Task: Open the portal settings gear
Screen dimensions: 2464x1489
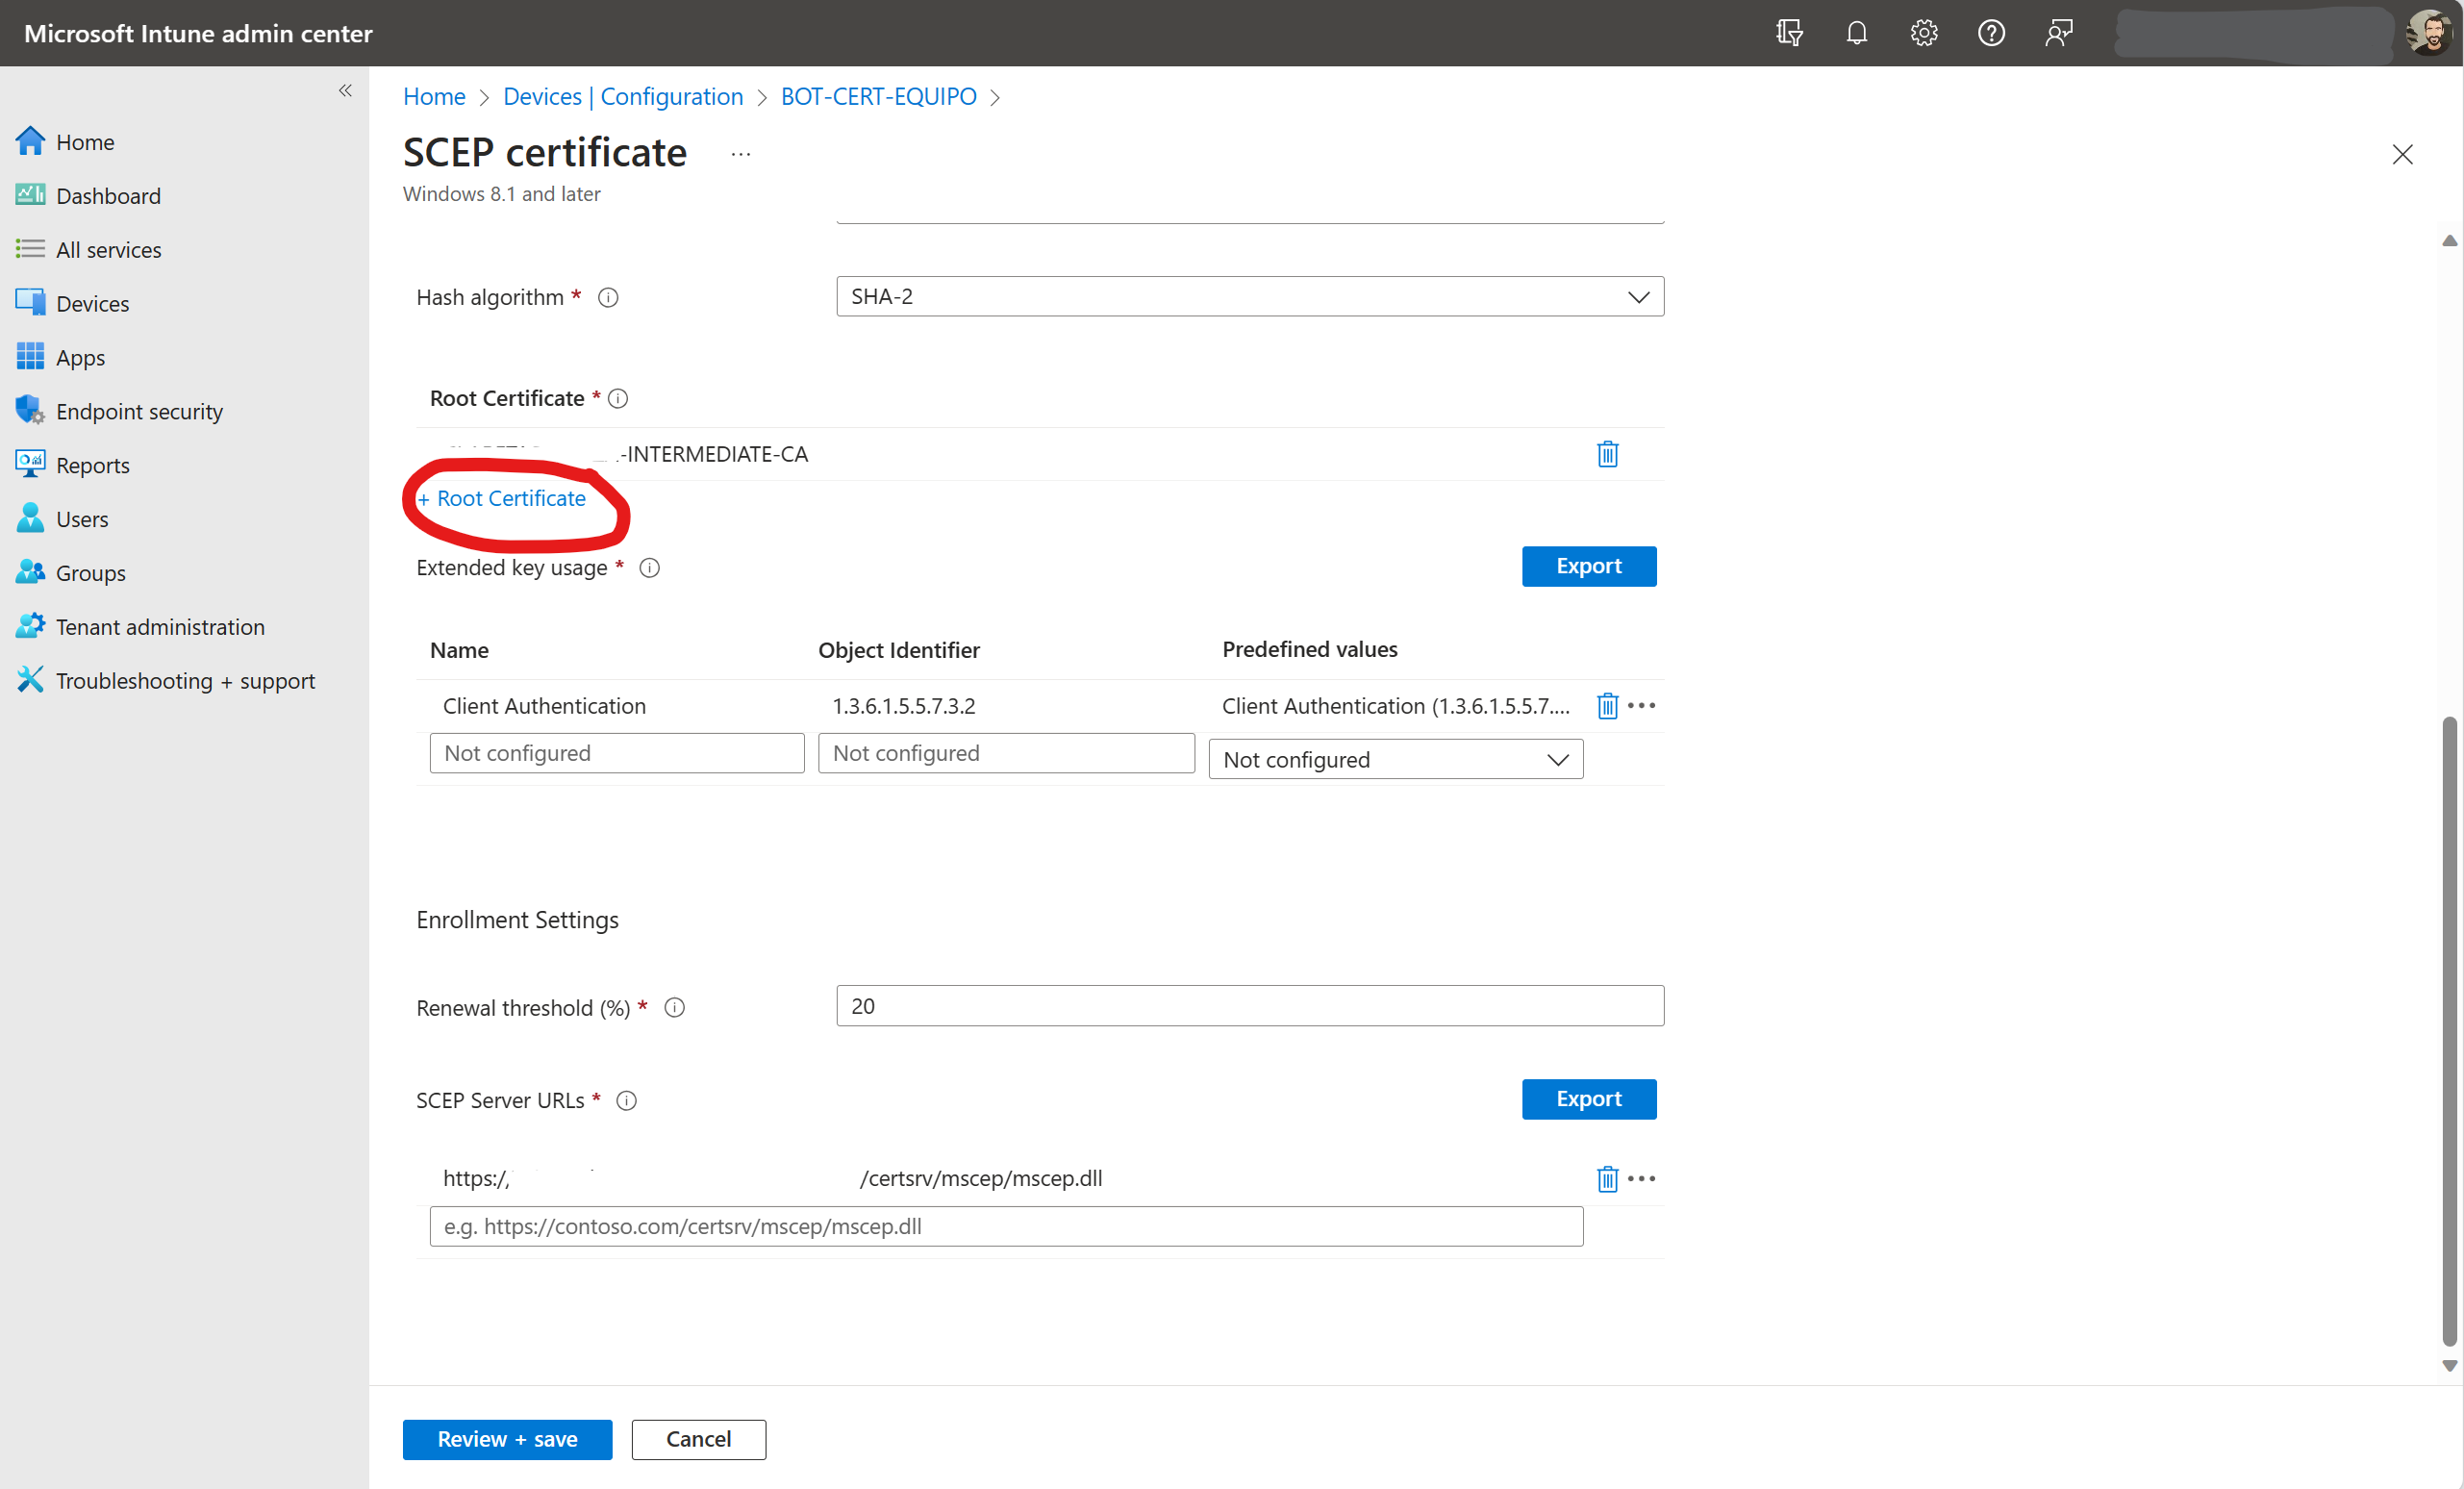Action: [x=1923, y=33]
